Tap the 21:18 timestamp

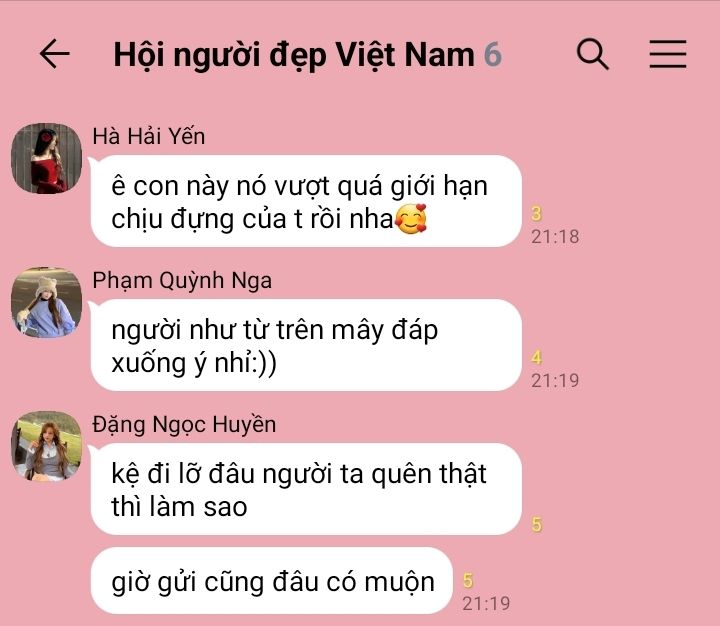pyautogui.click(x=555, y=237)
